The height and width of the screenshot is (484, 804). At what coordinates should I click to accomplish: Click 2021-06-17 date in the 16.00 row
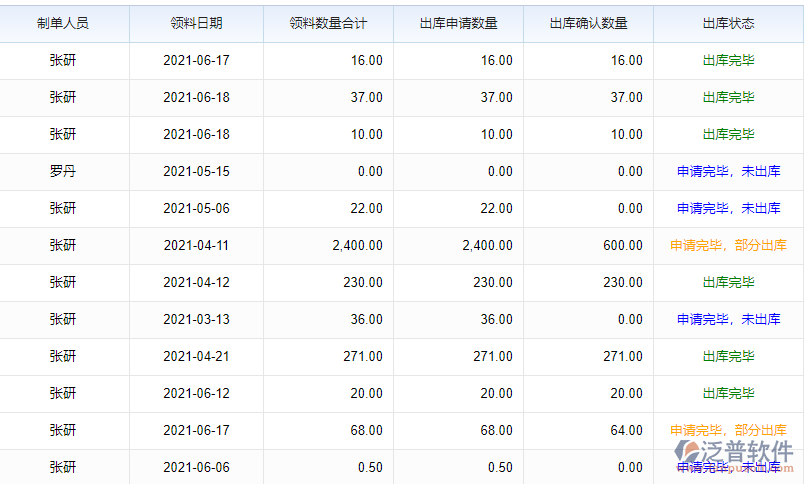196,60
